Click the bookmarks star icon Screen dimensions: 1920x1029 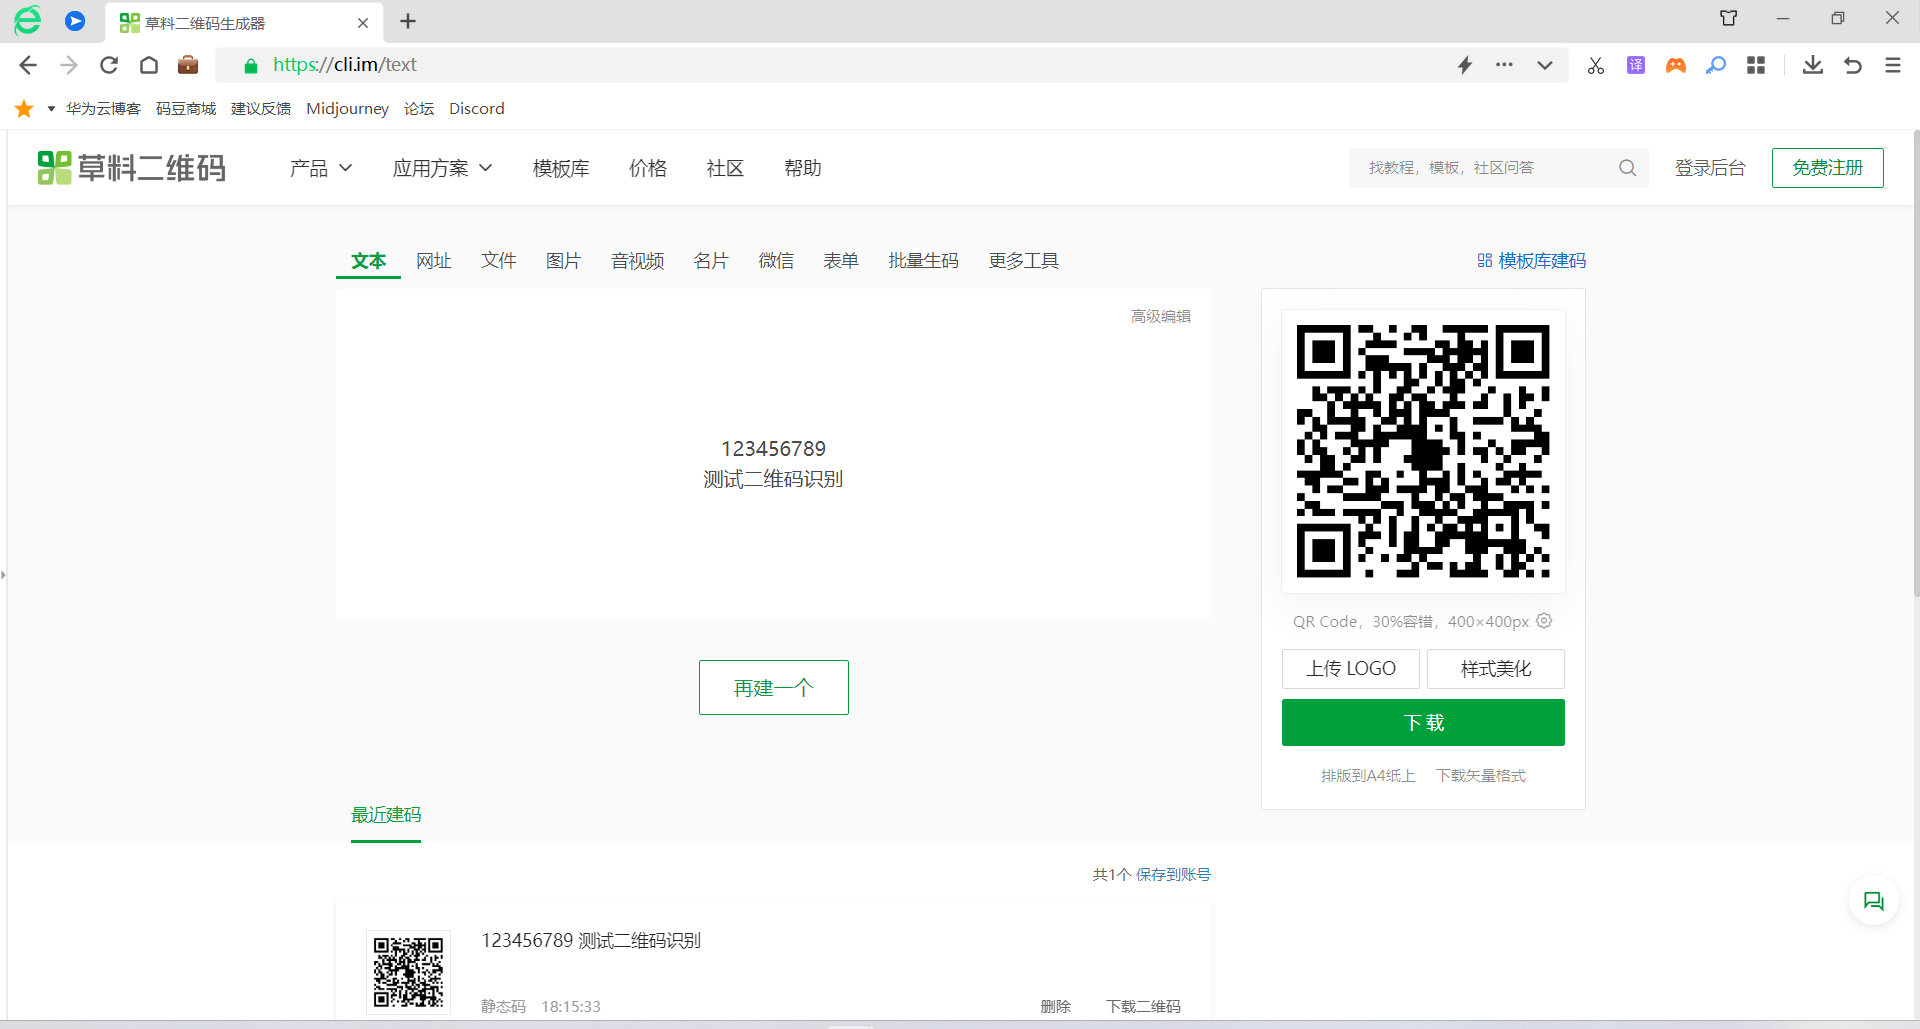point(24,108)
